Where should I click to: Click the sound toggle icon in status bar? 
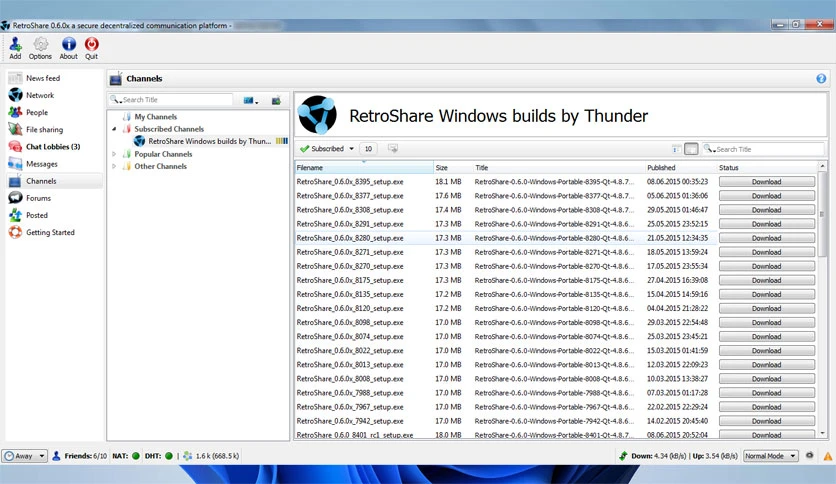tap(809, 455)
